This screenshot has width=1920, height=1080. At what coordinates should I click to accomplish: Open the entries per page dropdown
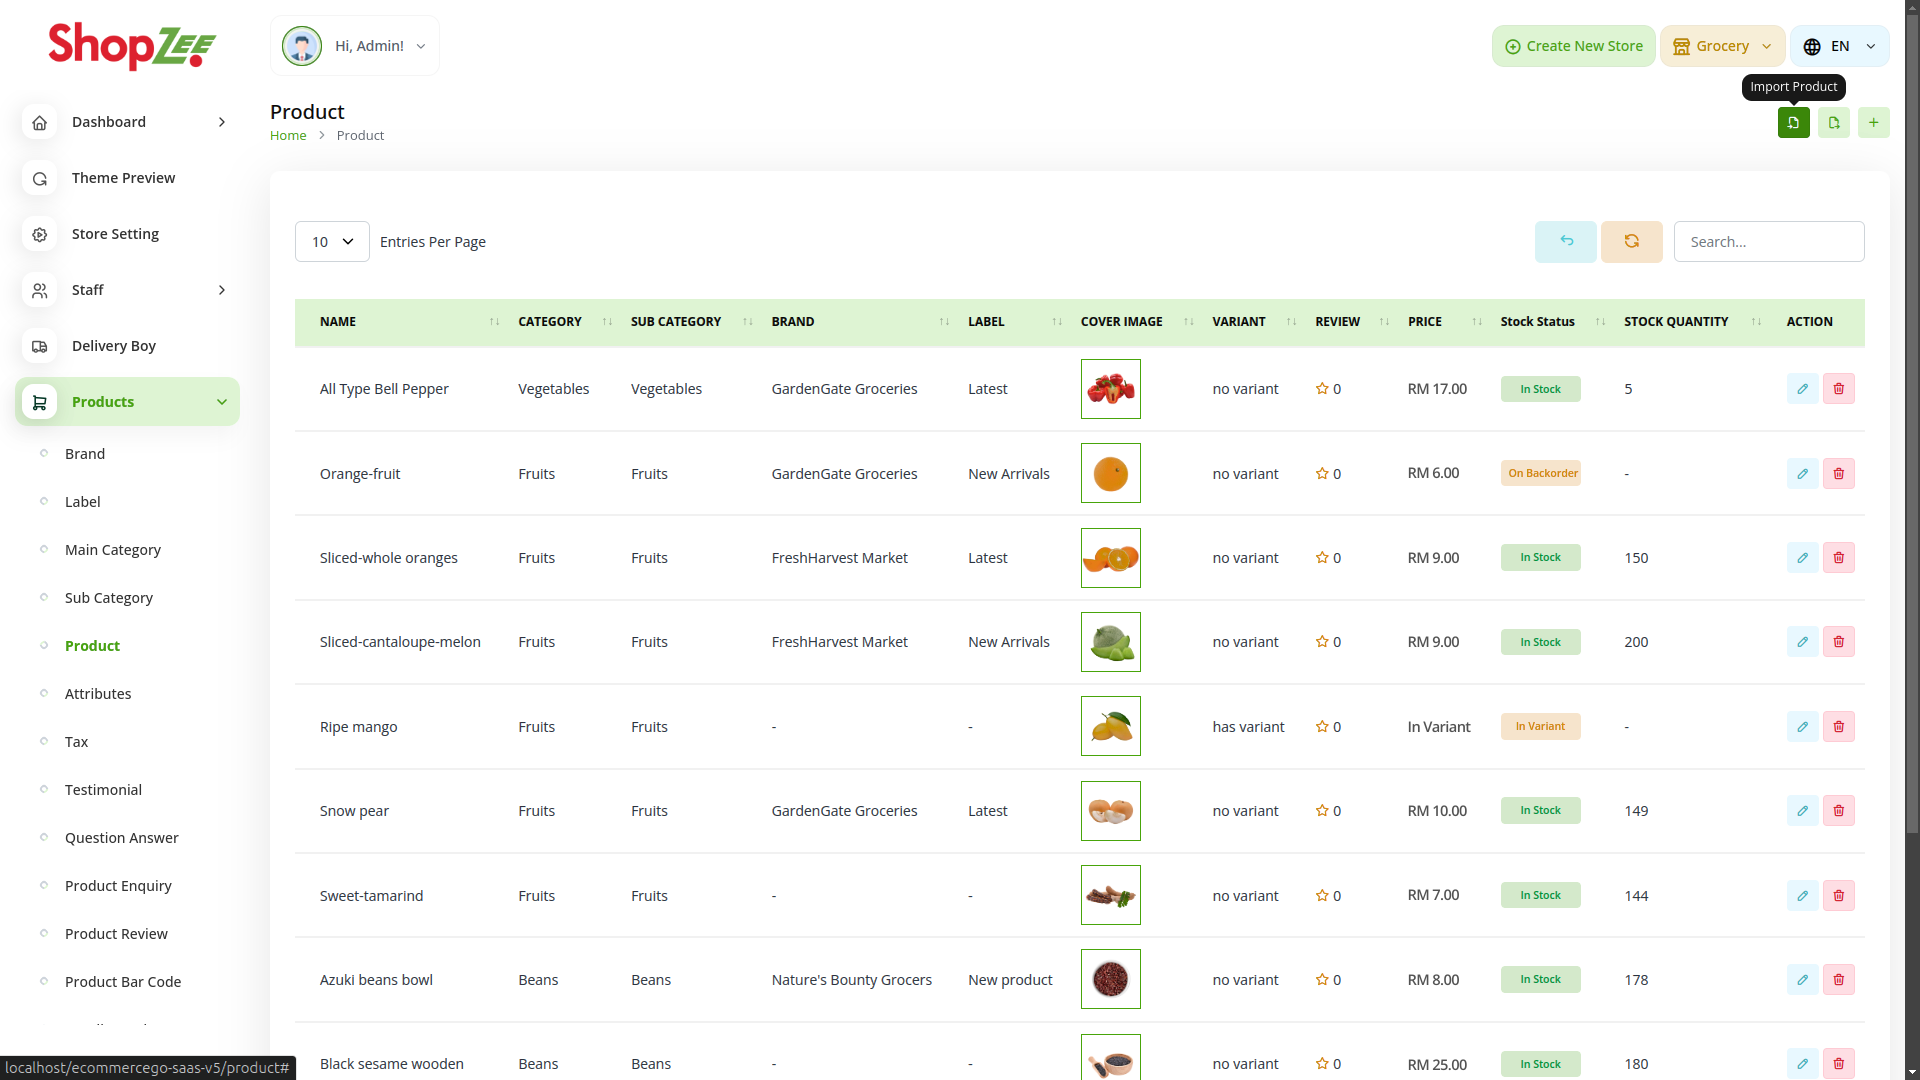(332, 242)
